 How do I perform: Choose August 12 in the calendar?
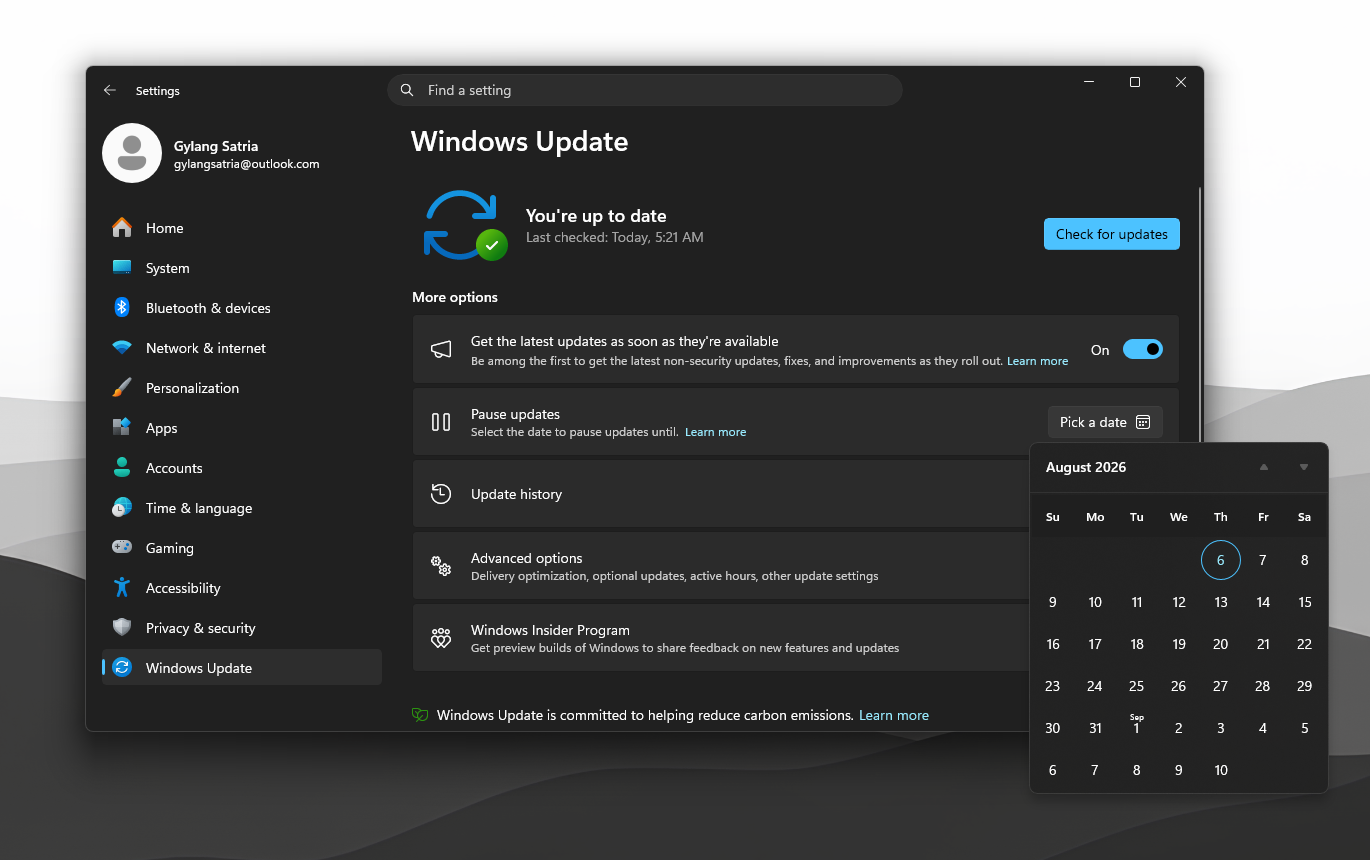click(1179, 602)
